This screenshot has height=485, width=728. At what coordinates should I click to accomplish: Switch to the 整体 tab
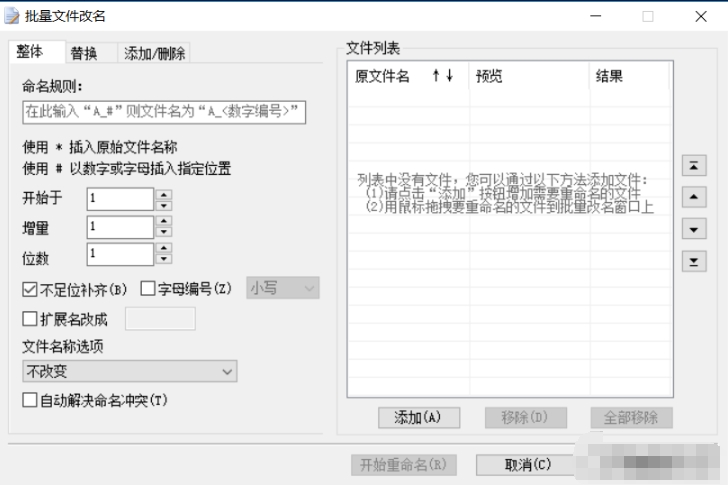[36, 52]
